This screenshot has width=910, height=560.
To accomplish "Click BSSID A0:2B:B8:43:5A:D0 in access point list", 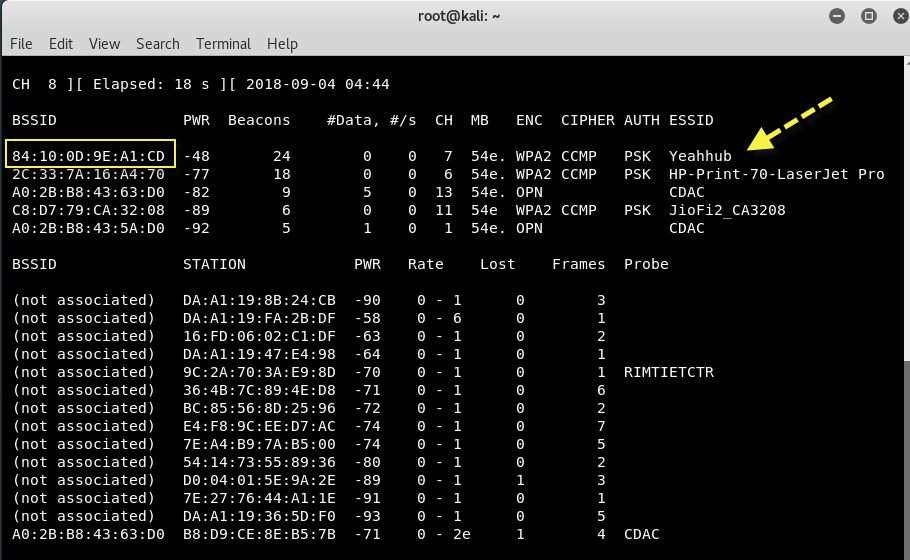I will pos(89,228).
